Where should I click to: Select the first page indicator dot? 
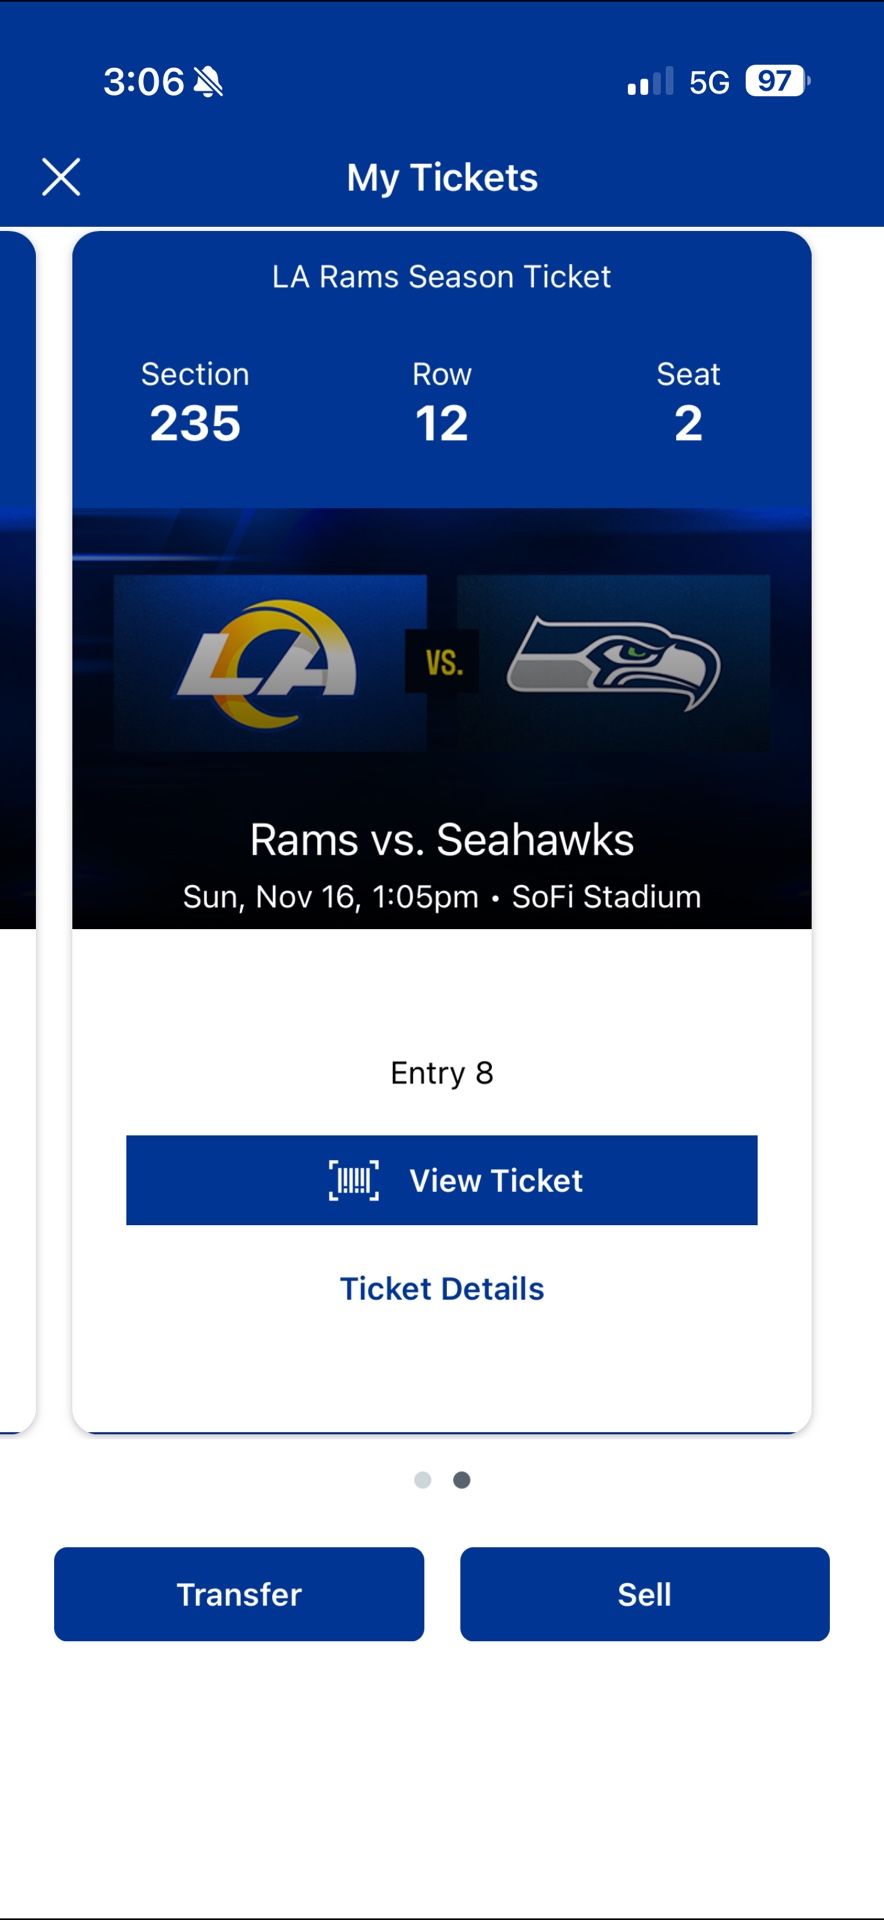(x=423, y=1480)
